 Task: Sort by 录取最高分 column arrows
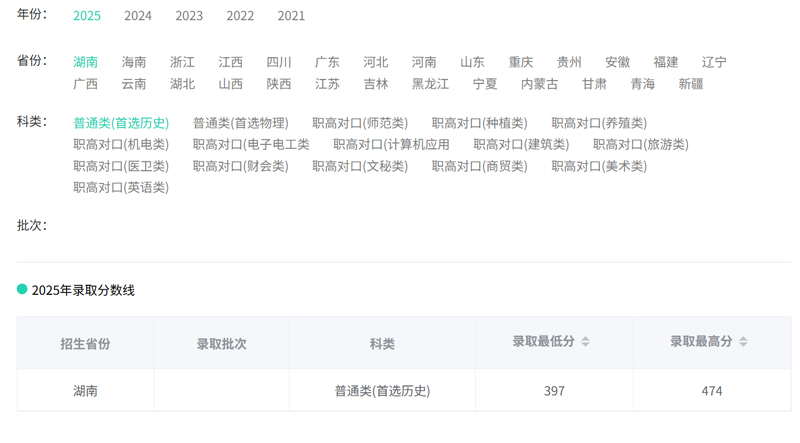click(742, 342)
